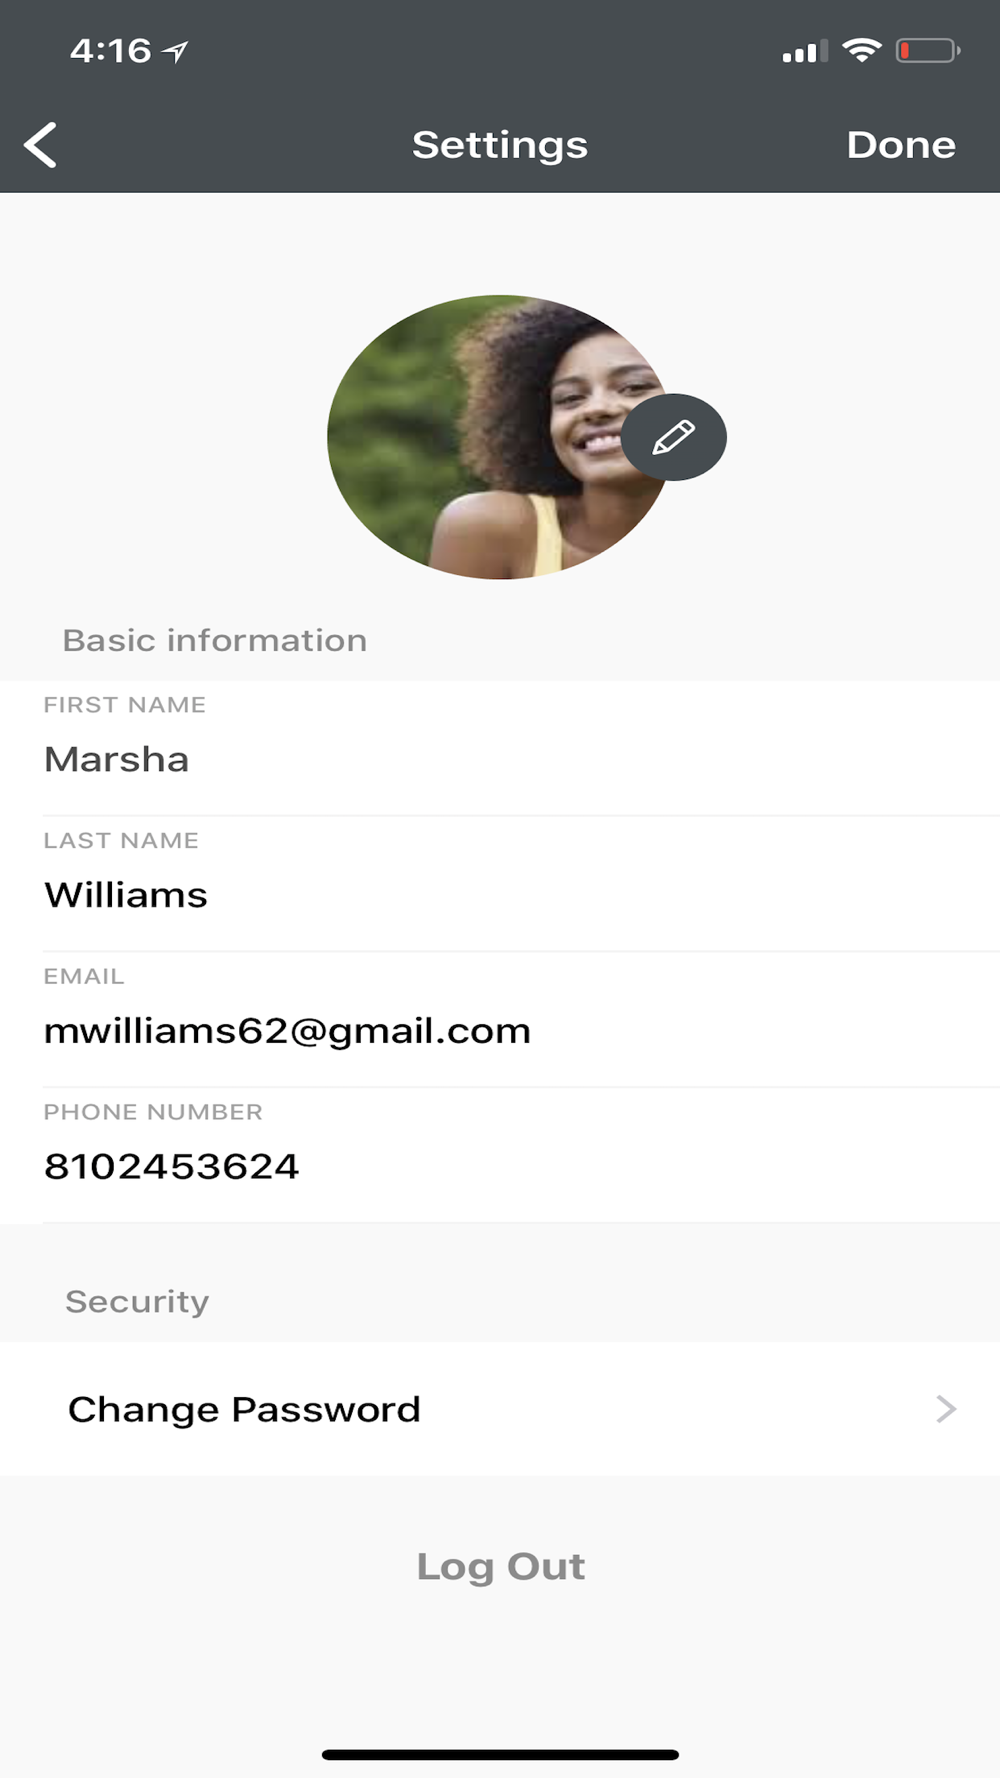Tap the Settings title in header
The height and width of the screenshot is (1778, 1000).
pyautogui.click(x=500, y=145)
